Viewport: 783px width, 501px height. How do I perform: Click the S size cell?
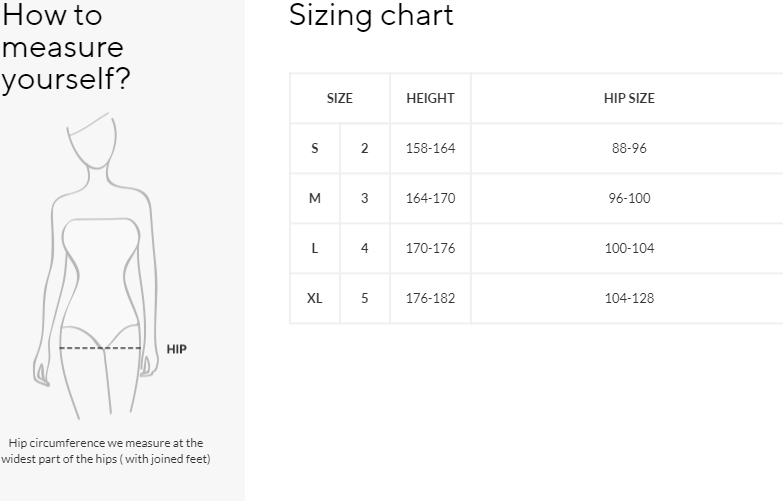point(315,148)
